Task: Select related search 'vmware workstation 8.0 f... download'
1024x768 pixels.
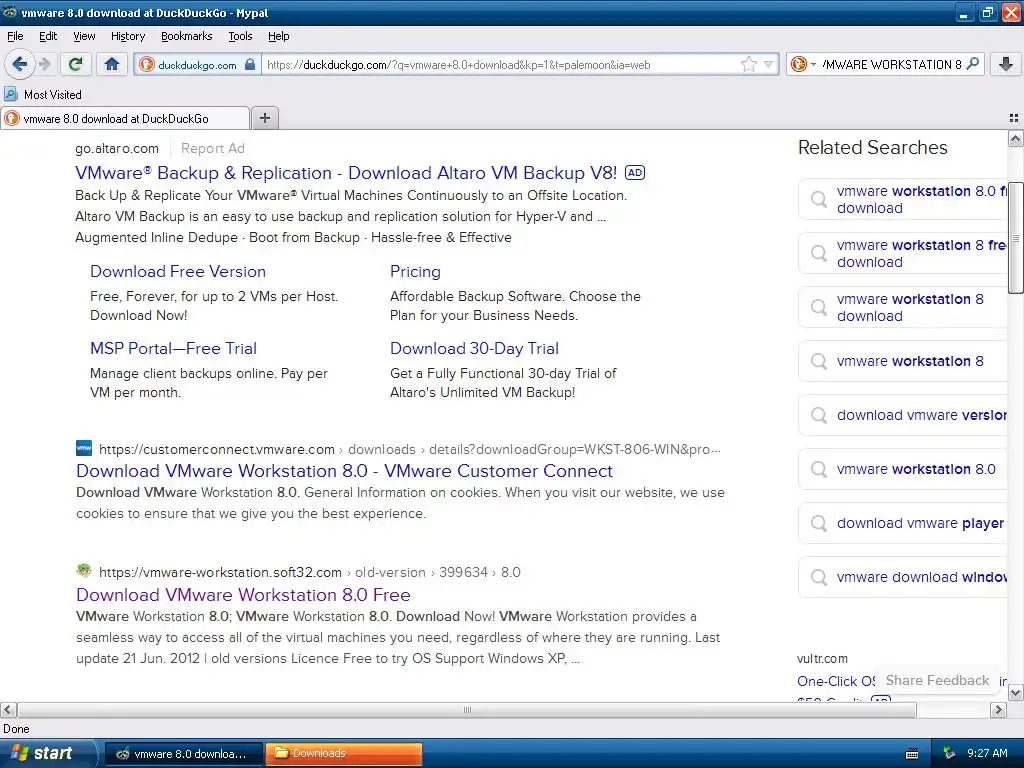Action: (903, 199)
